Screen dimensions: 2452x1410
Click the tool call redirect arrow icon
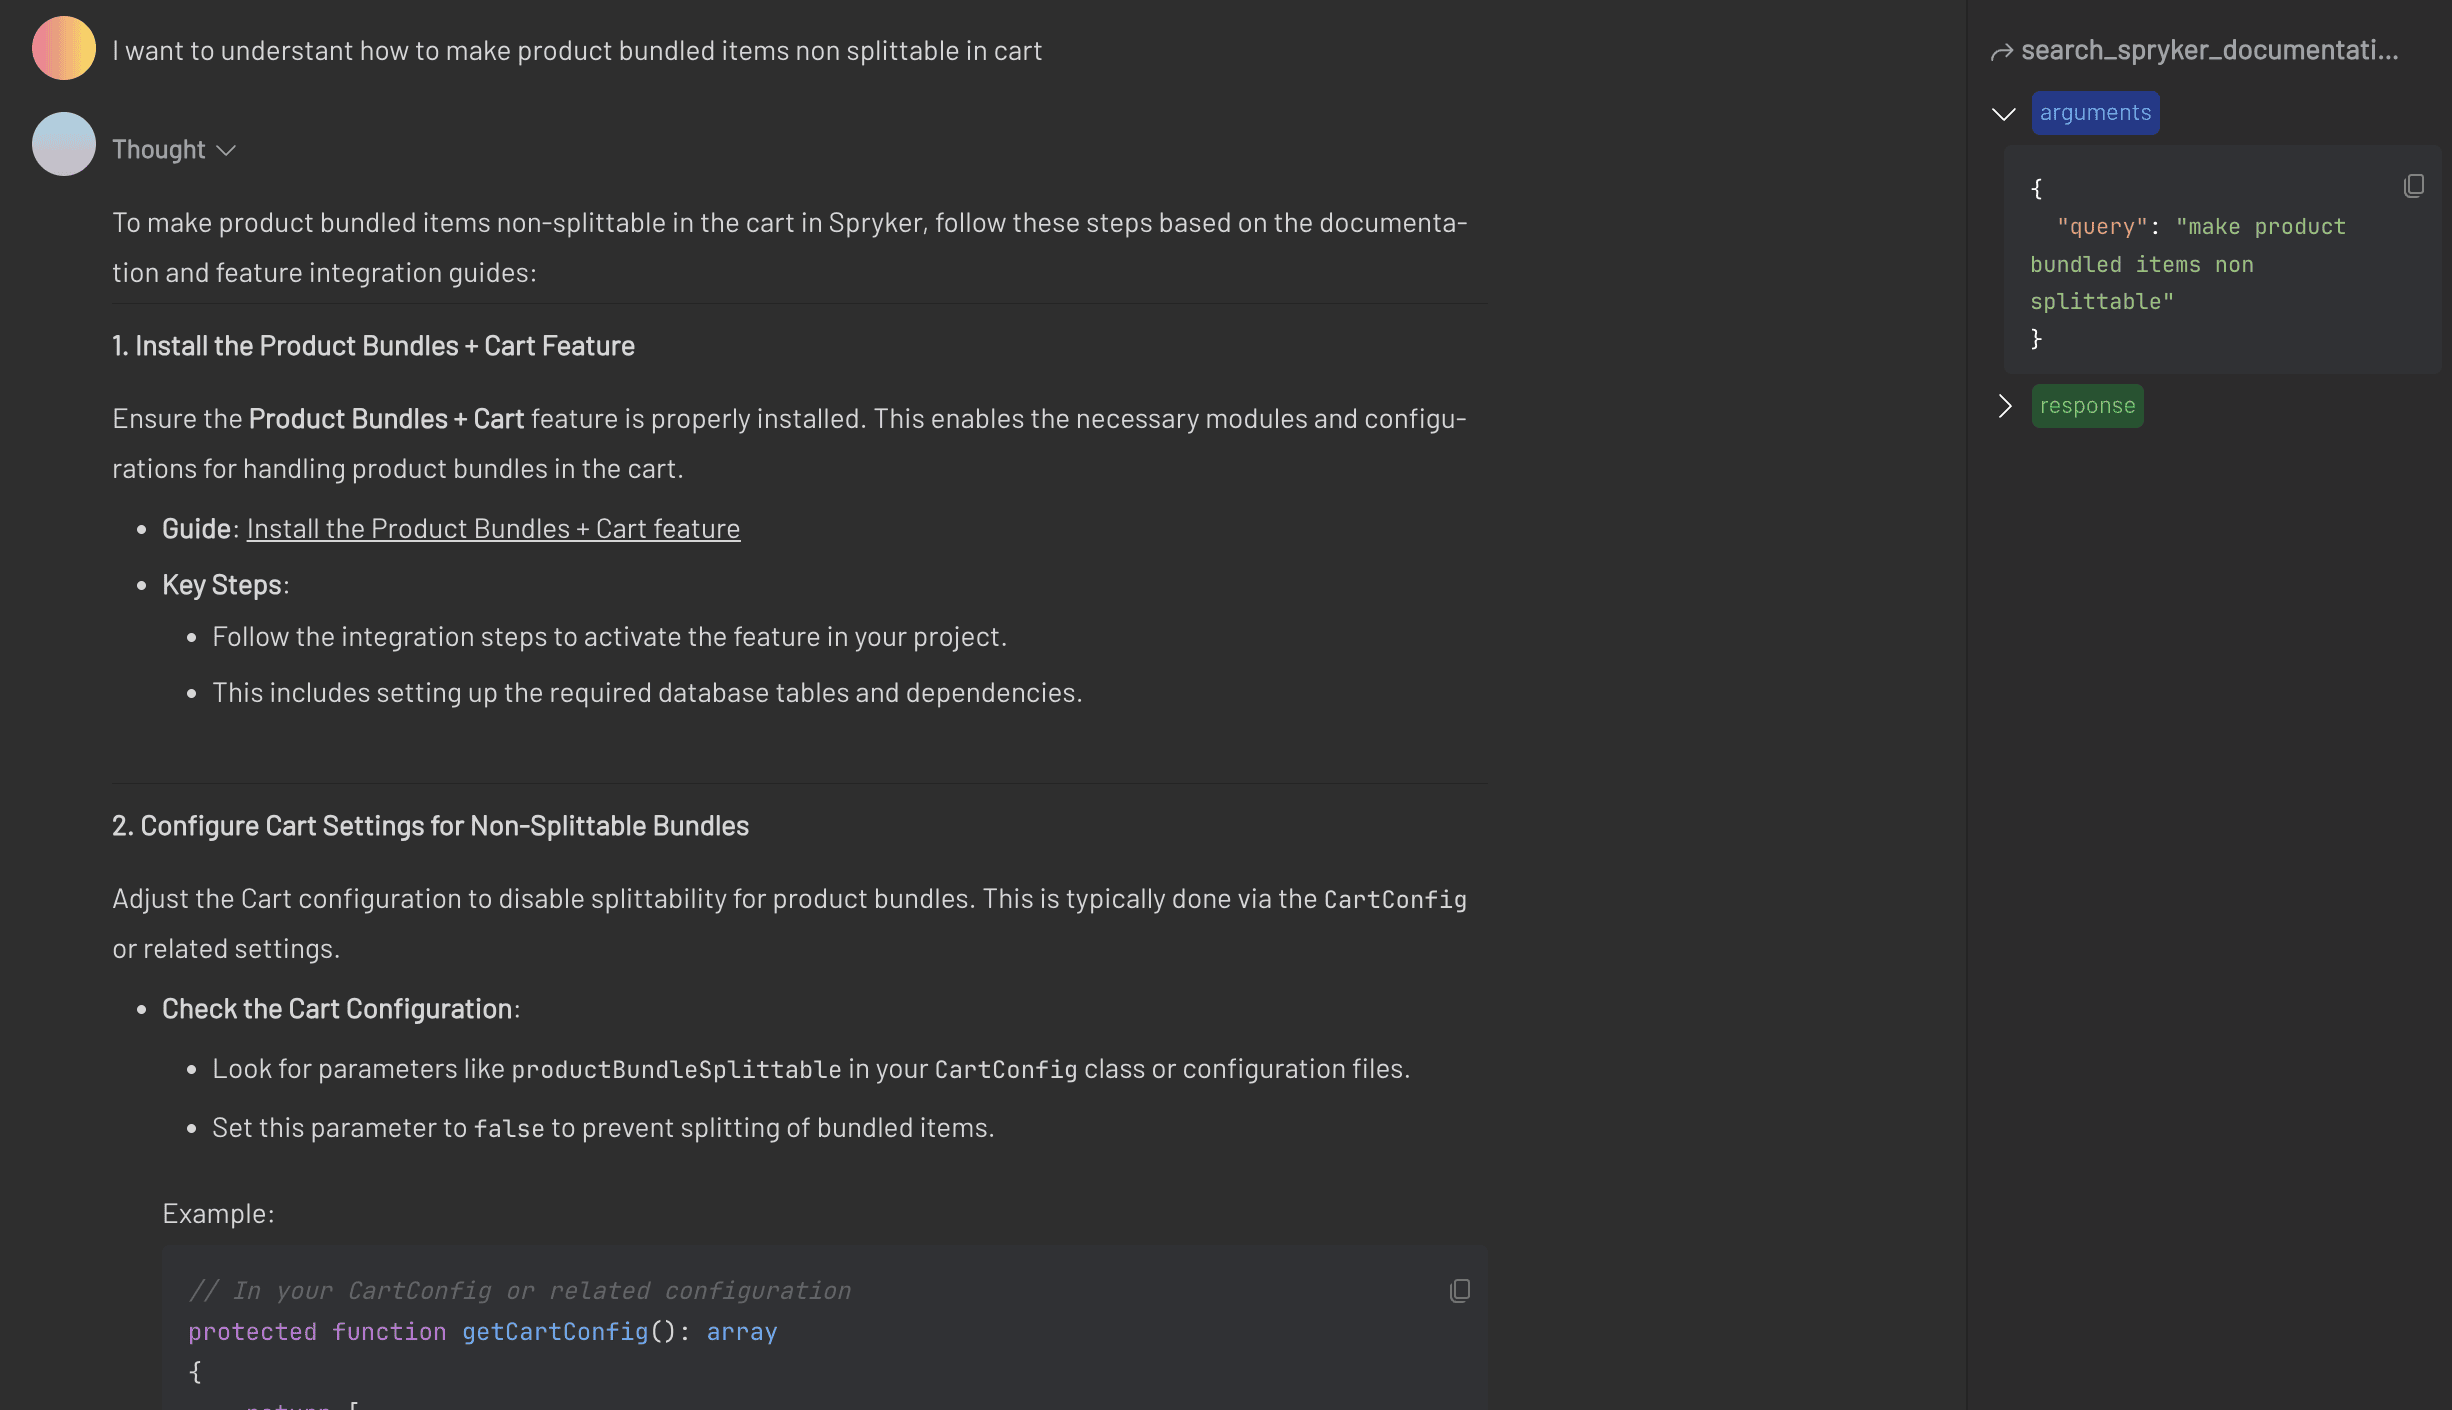[x=2002, y=51]
